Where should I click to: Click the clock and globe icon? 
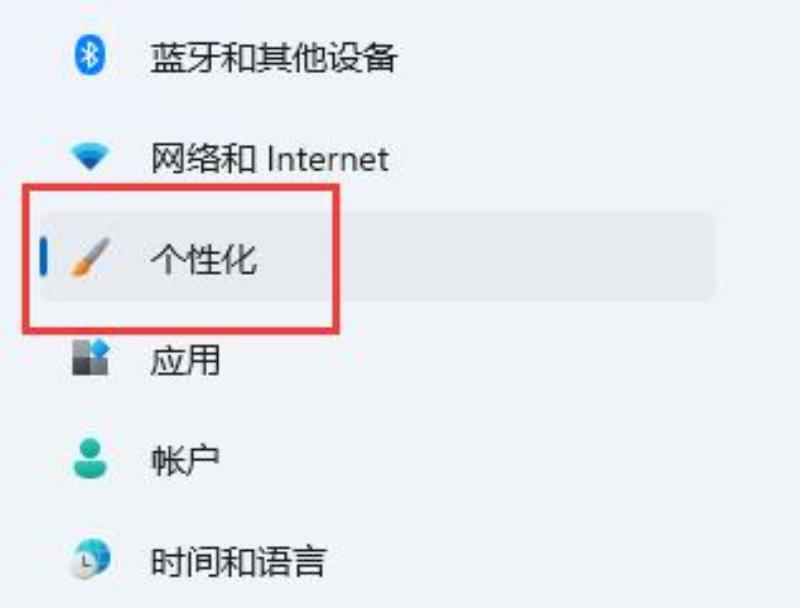(90, 559)
